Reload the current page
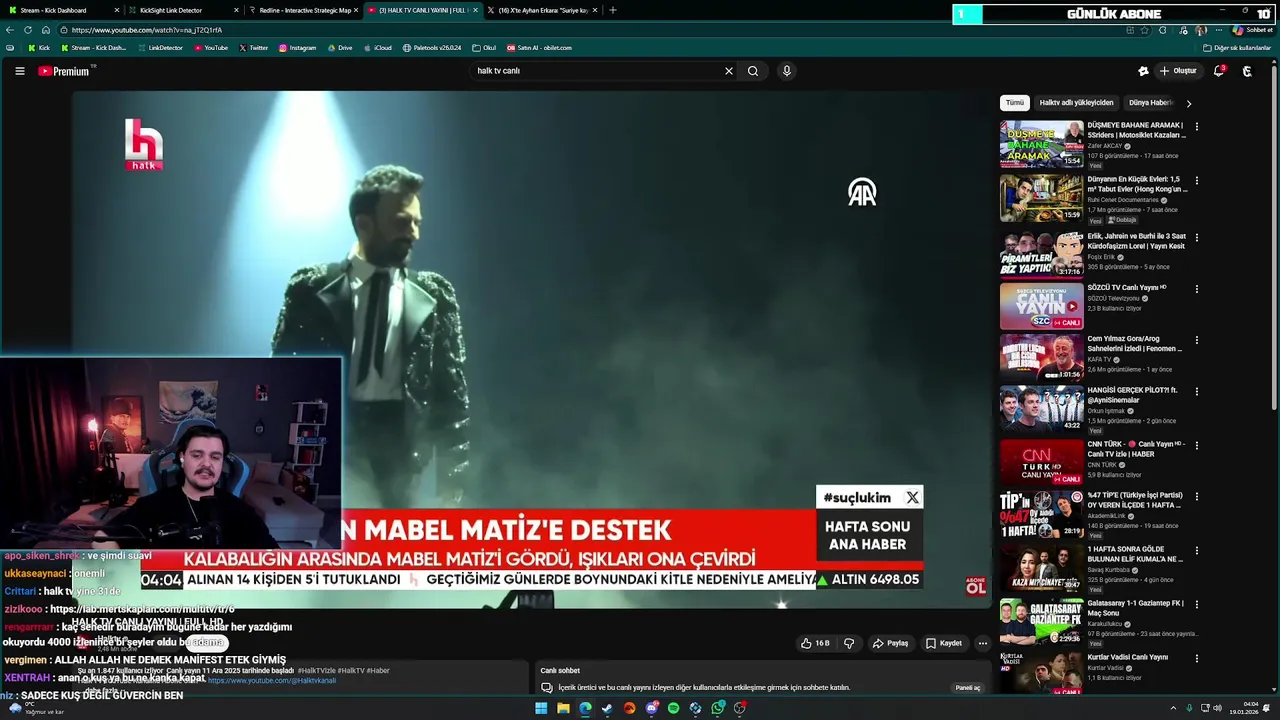Image resolution: width=1280 pixels, height=720 pixels. (x=28, y=30)
